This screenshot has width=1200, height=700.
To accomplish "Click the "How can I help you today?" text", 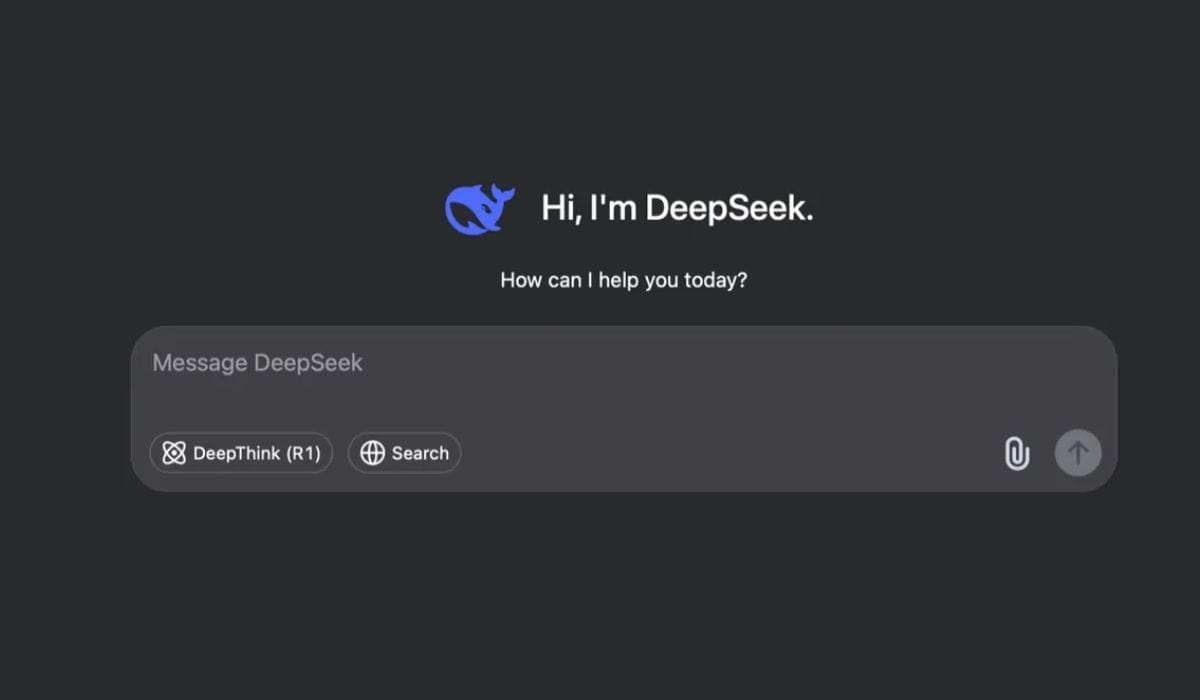I will pyautogui.click(x=624, y=280).
